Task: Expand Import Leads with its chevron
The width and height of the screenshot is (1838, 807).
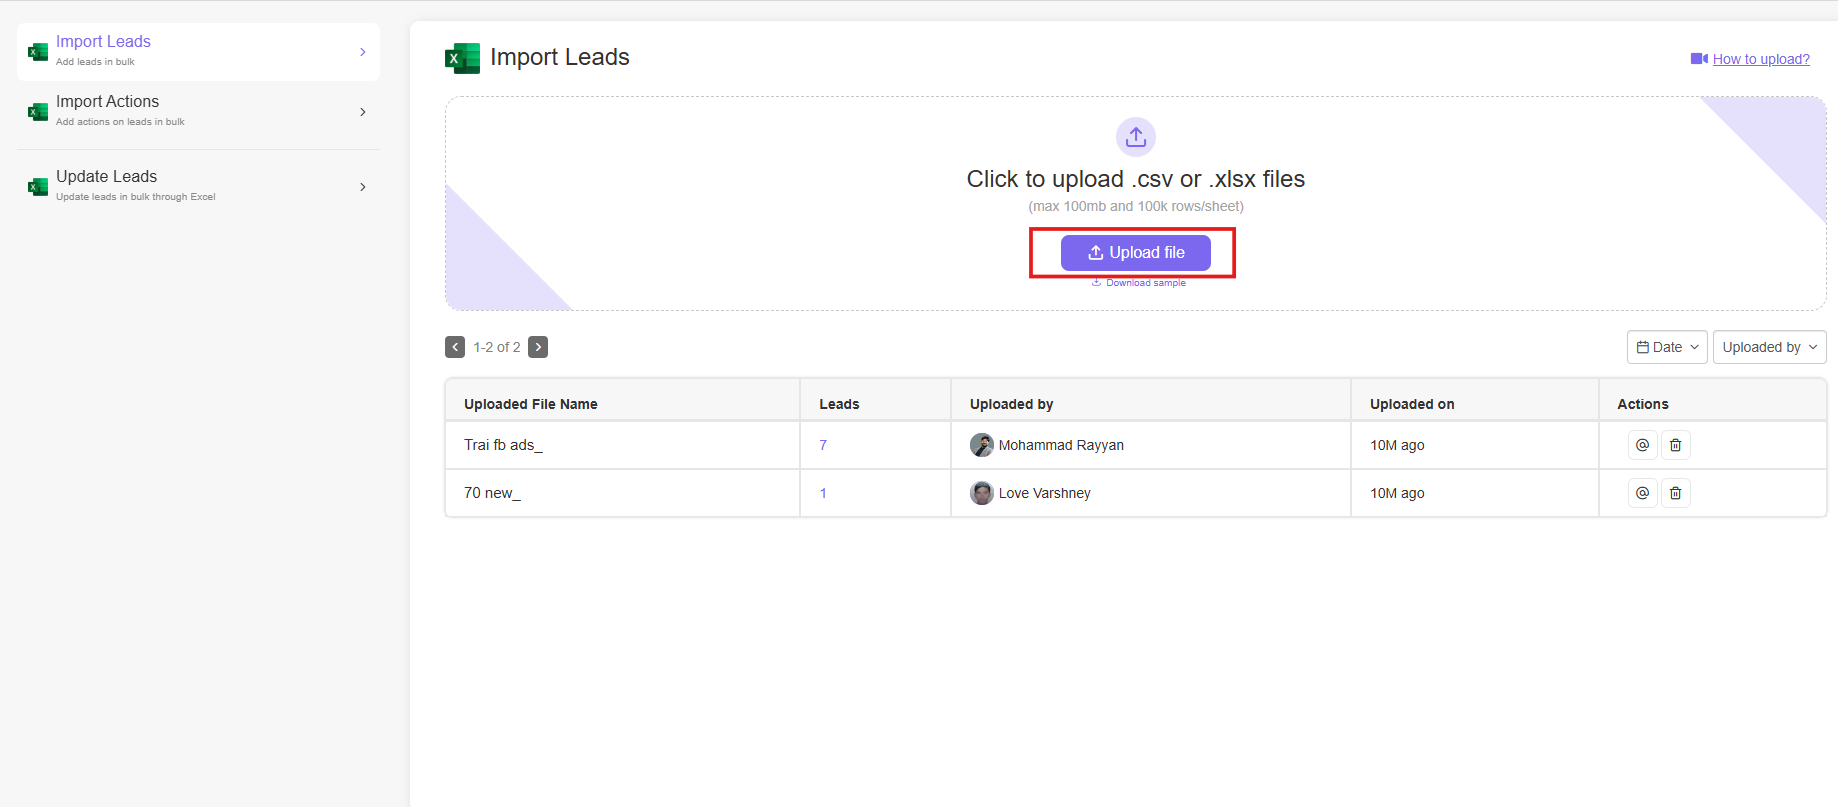Action: 362,52
